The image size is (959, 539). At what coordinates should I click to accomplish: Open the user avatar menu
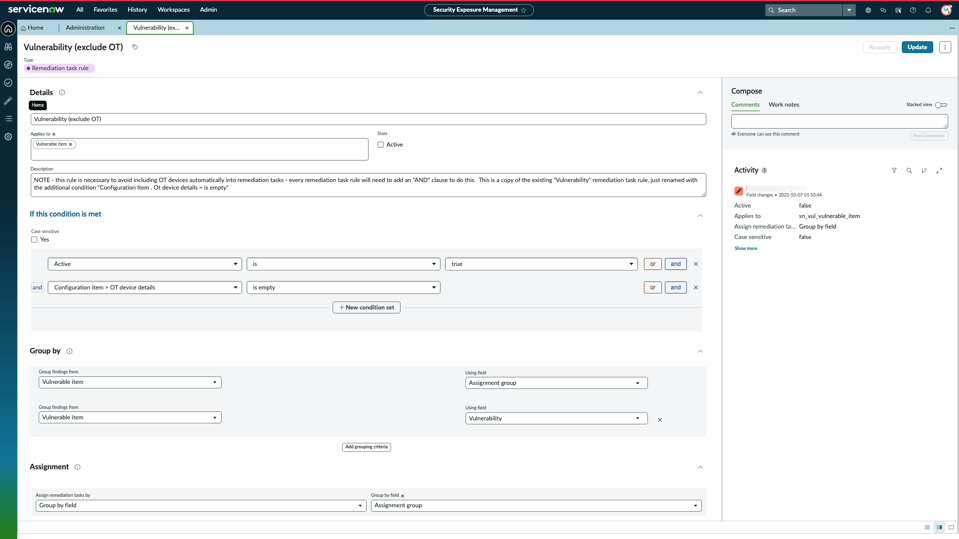coord(946,10)
